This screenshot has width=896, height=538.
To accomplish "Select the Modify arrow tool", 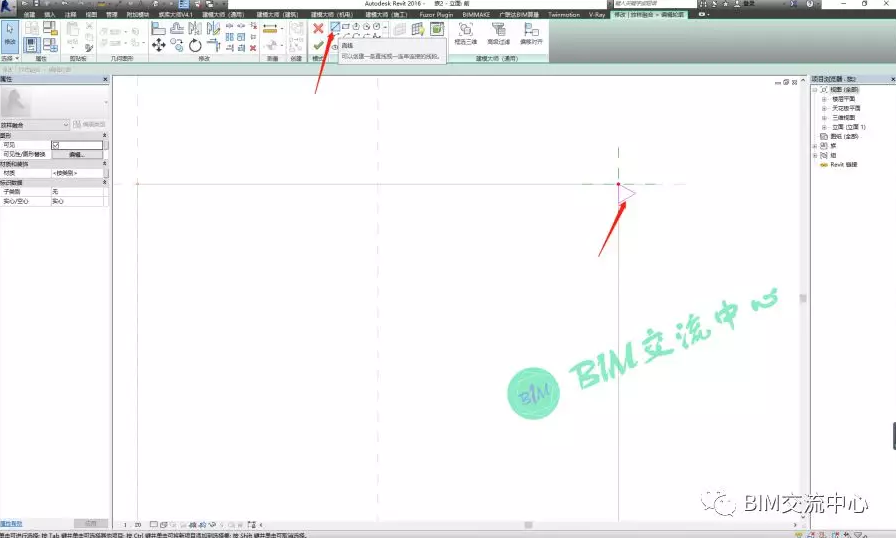I will pyautogui.click(x=10, y=34).
